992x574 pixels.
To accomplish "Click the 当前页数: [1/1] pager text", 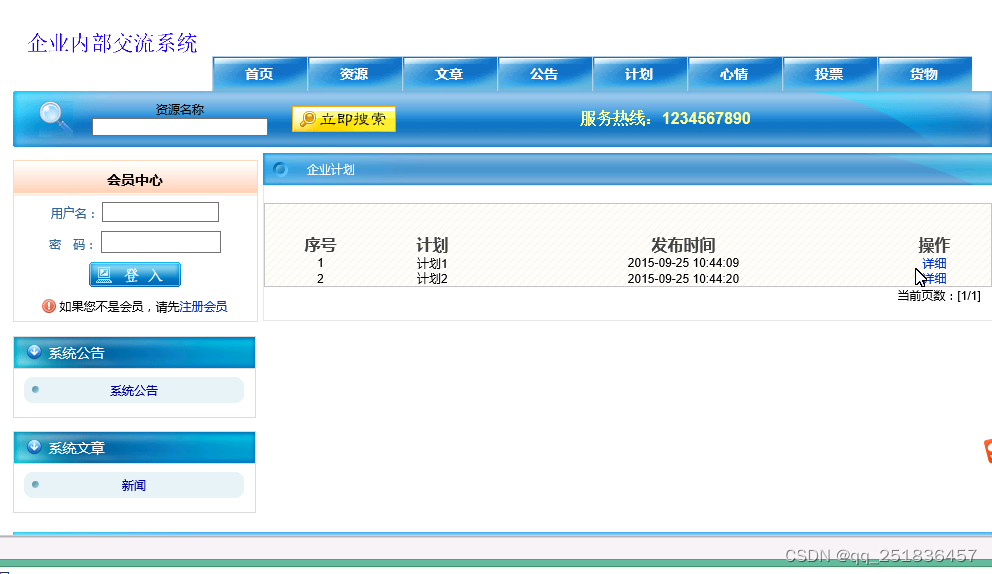I will (x=939, y=296).
